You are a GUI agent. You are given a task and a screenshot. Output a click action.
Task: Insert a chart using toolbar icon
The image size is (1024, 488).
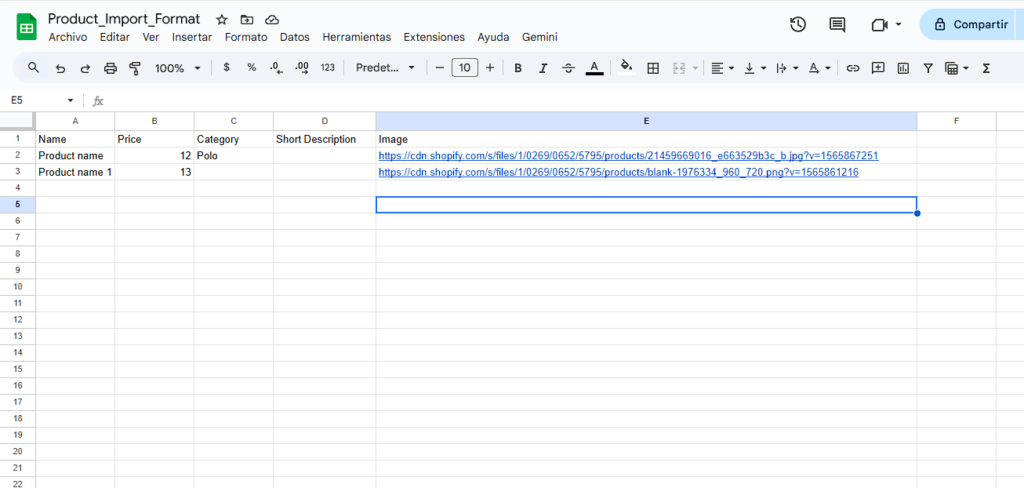tap(903, 68)
